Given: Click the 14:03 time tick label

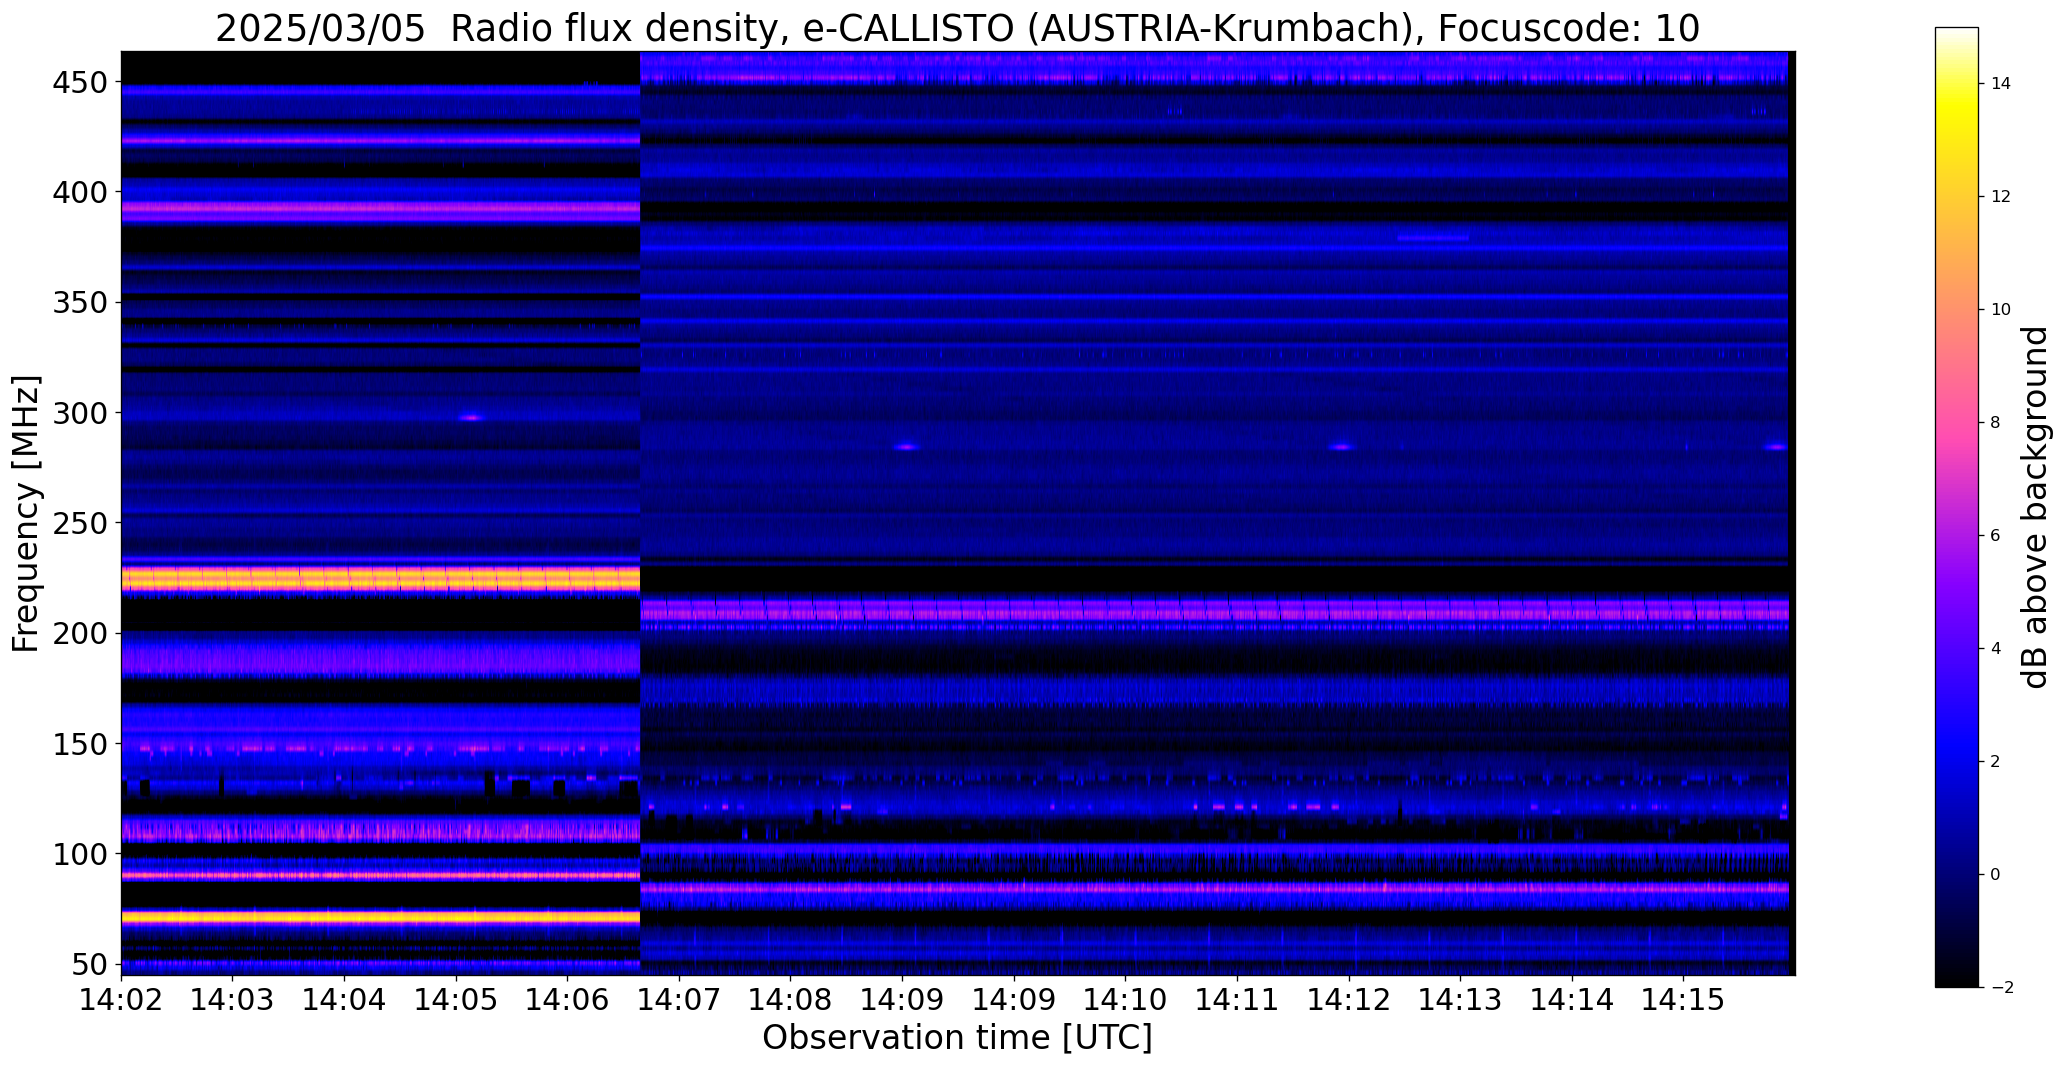Looking at the screenshot, I should pyautogui.click(x=233, y=999).
